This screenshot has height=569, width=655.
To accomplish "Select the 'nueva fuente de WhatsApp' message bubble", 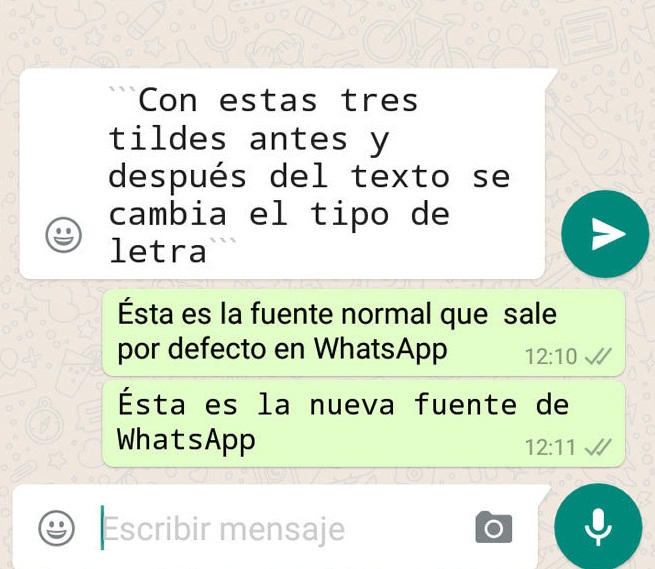I will [x=363, y=423].
